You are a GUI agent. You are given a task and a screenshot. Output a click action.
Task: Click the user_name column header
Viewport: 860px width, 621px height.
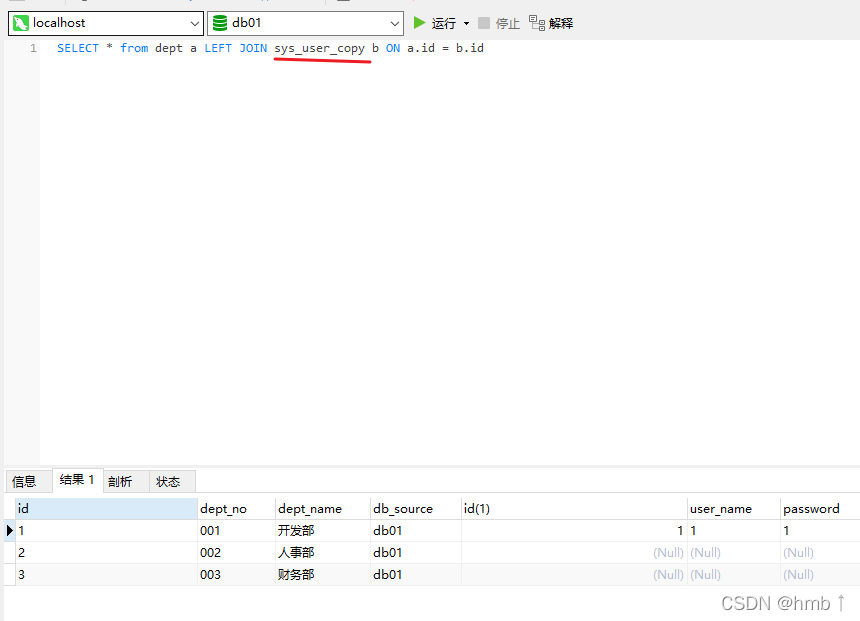pyautogui.click(x=734, y=509)
